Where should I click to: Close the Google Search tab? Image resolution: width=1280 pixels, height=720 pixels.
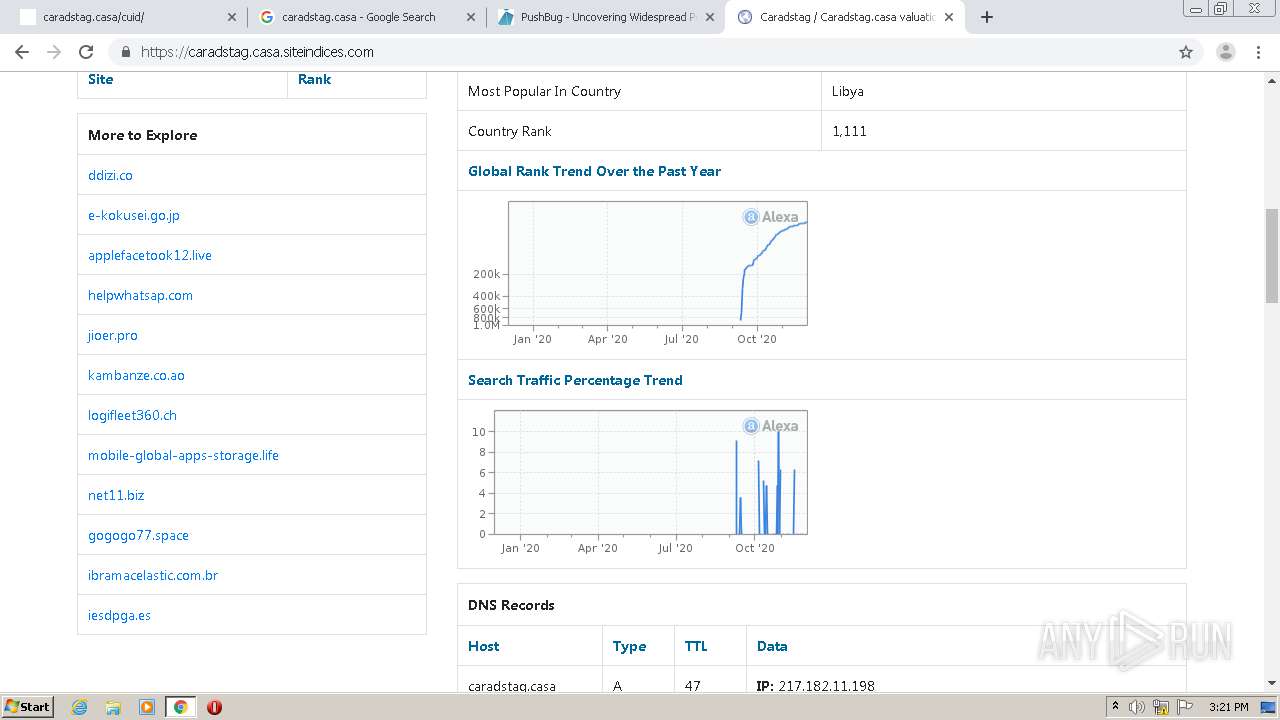pyautogui.click(x=469, y=17)
